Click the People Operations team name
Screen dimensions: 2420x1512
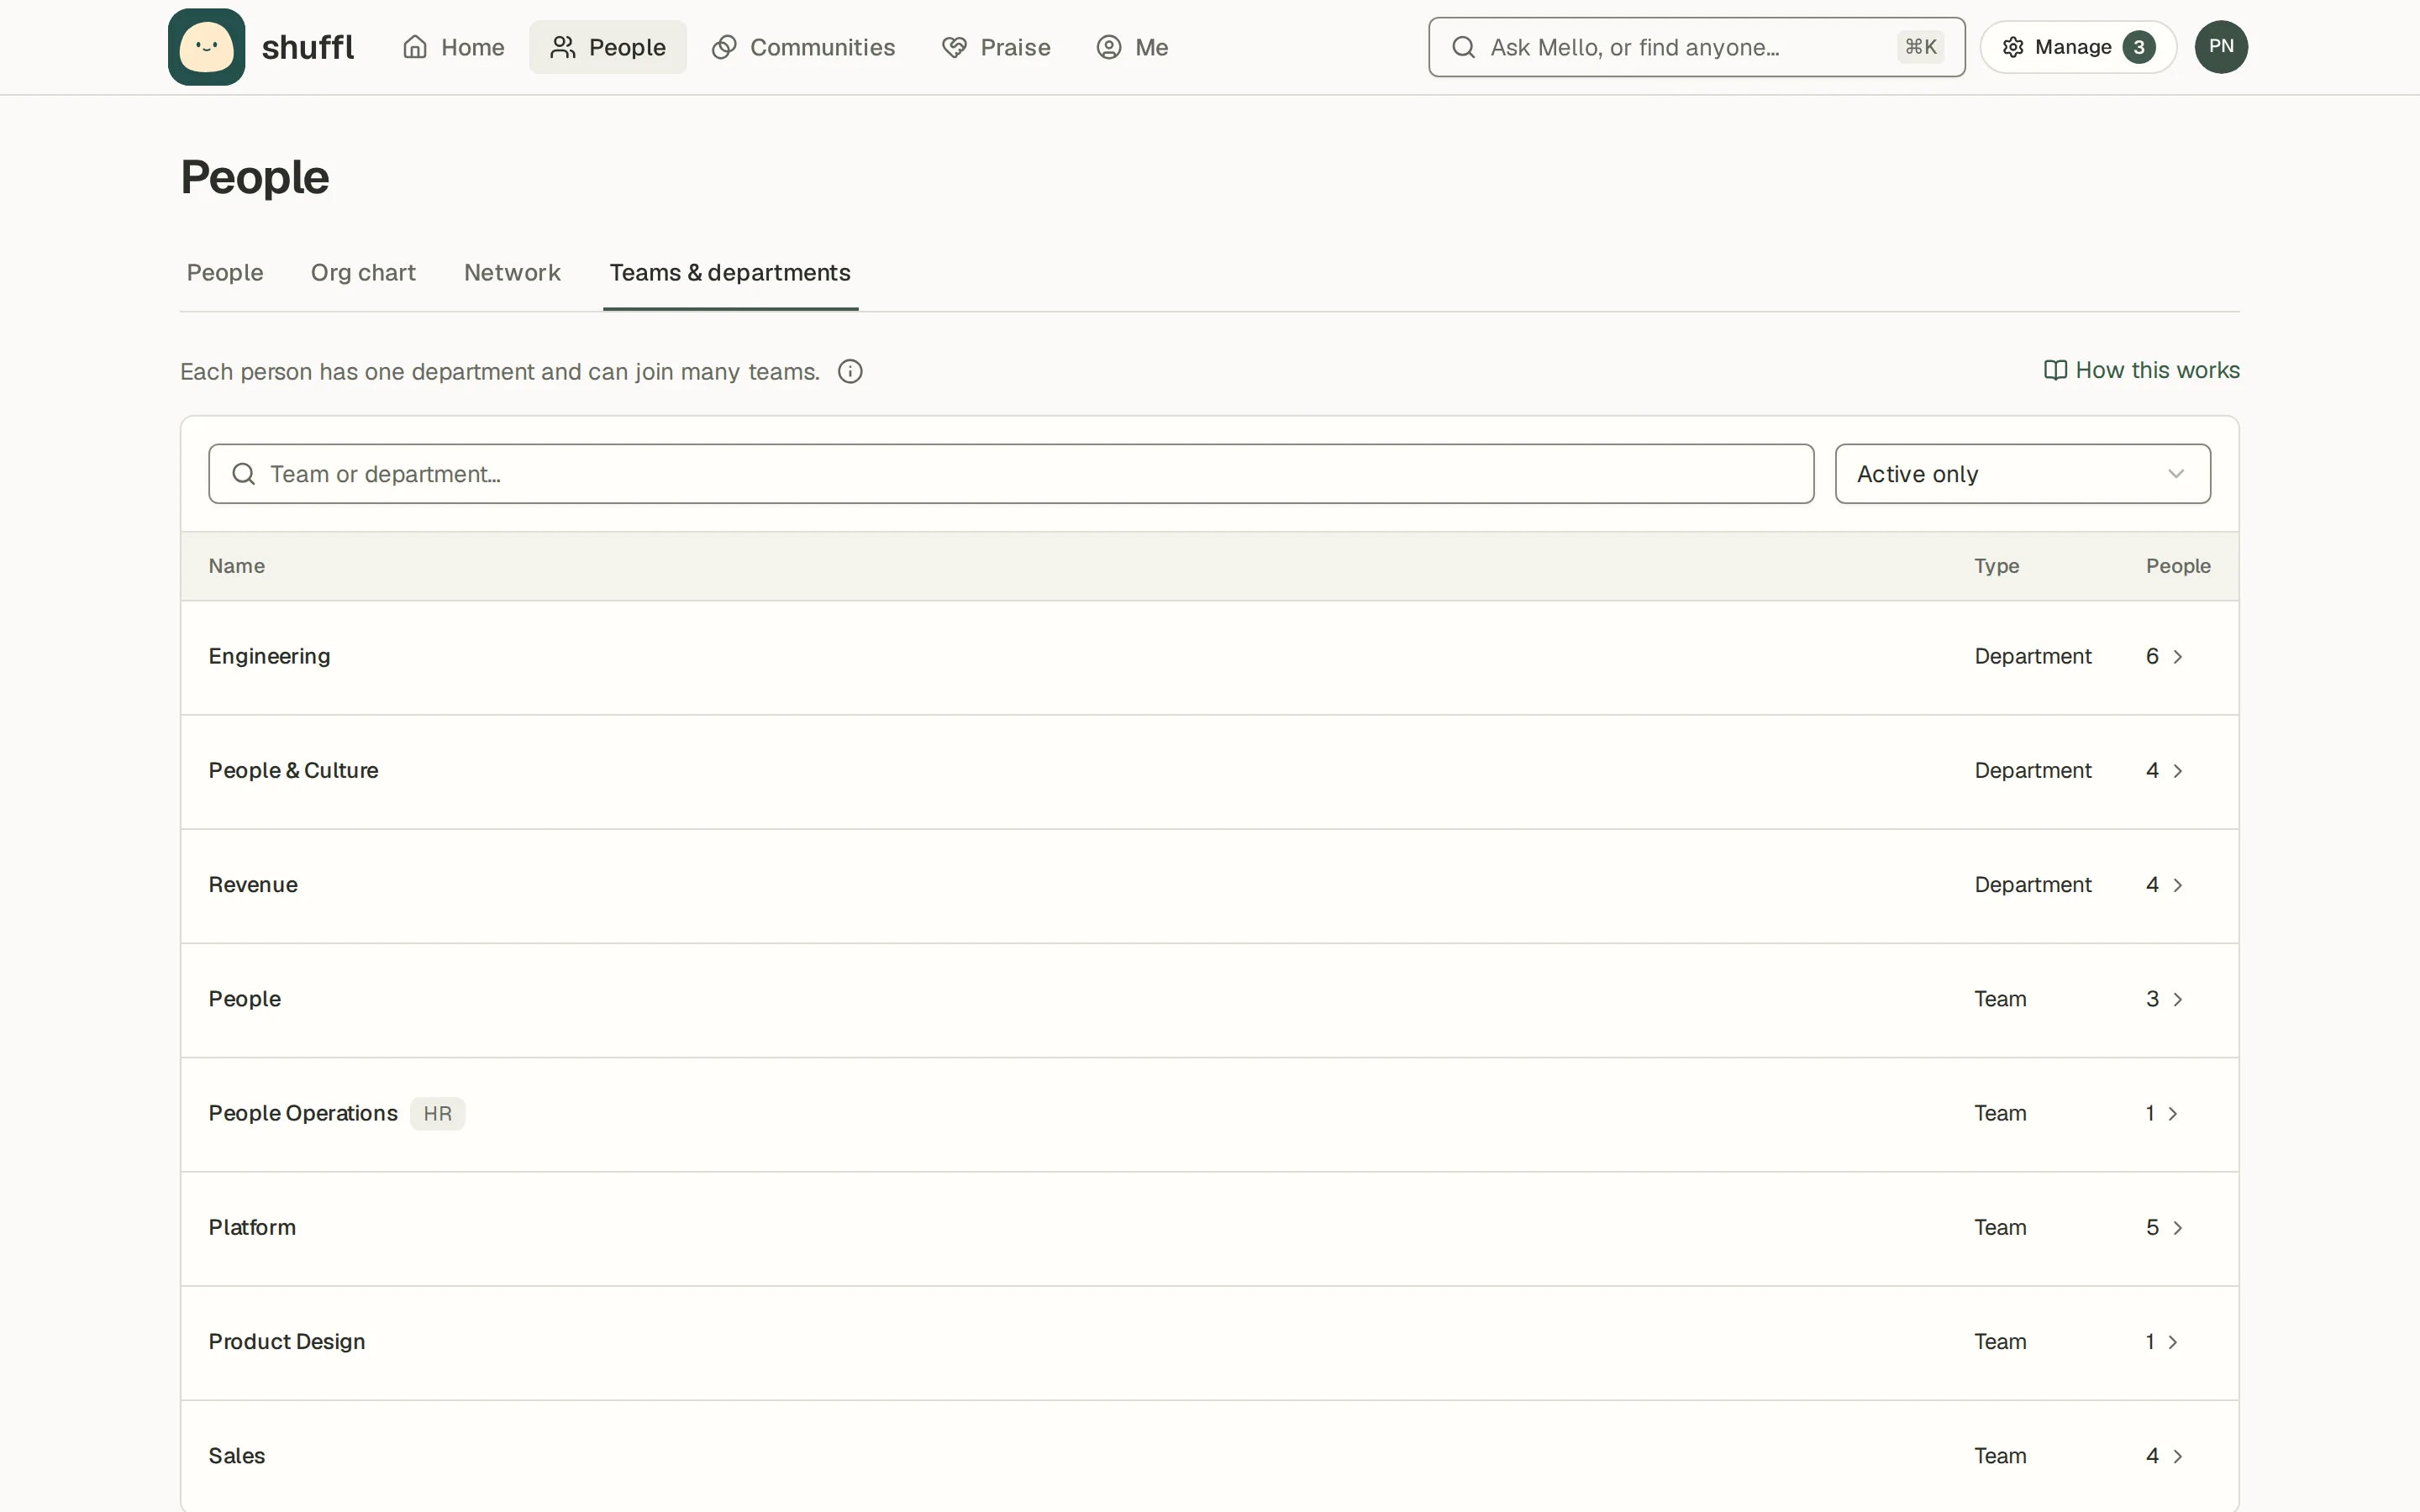(303, 1113)
